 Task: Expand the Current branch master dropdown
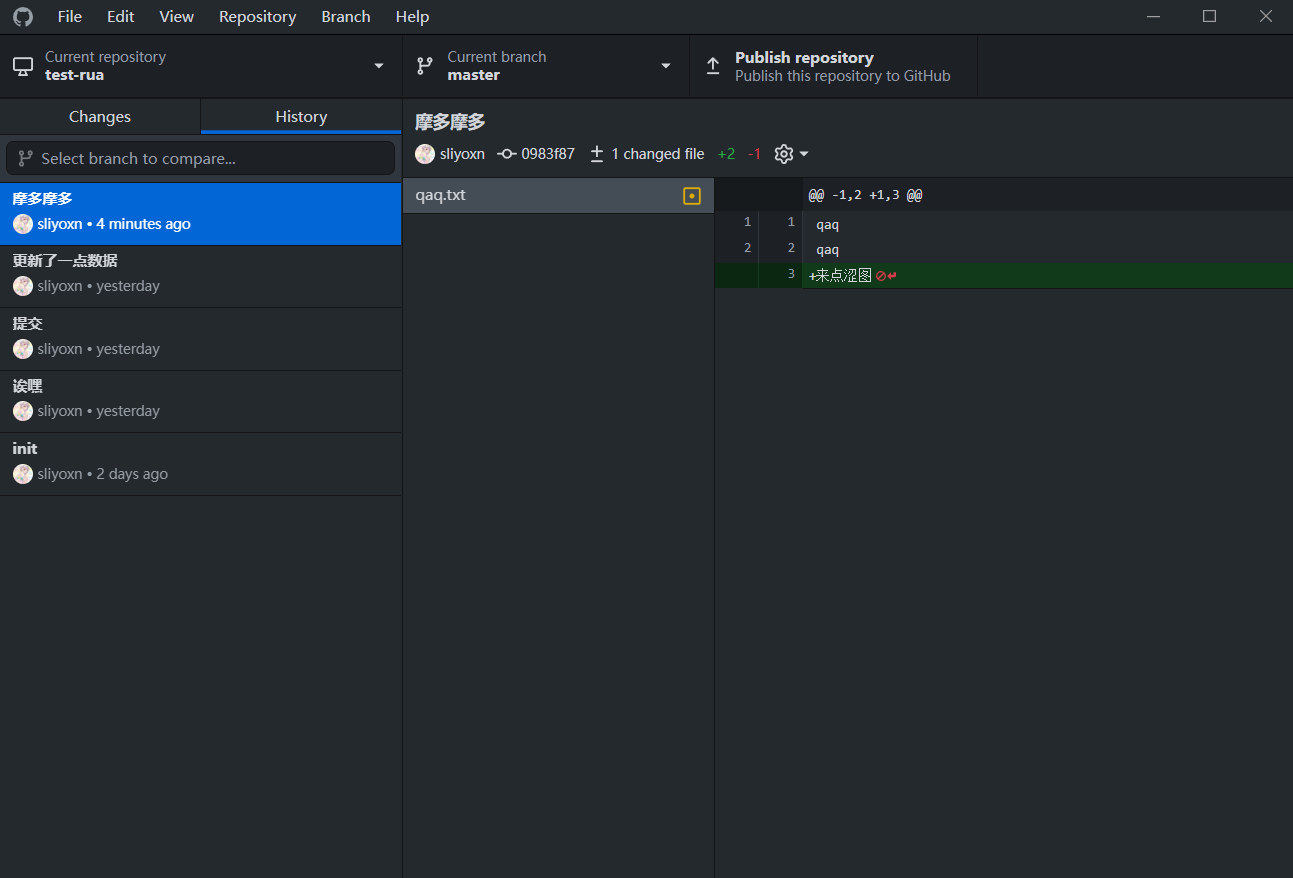pyautogui.click(x=665, y=66)
